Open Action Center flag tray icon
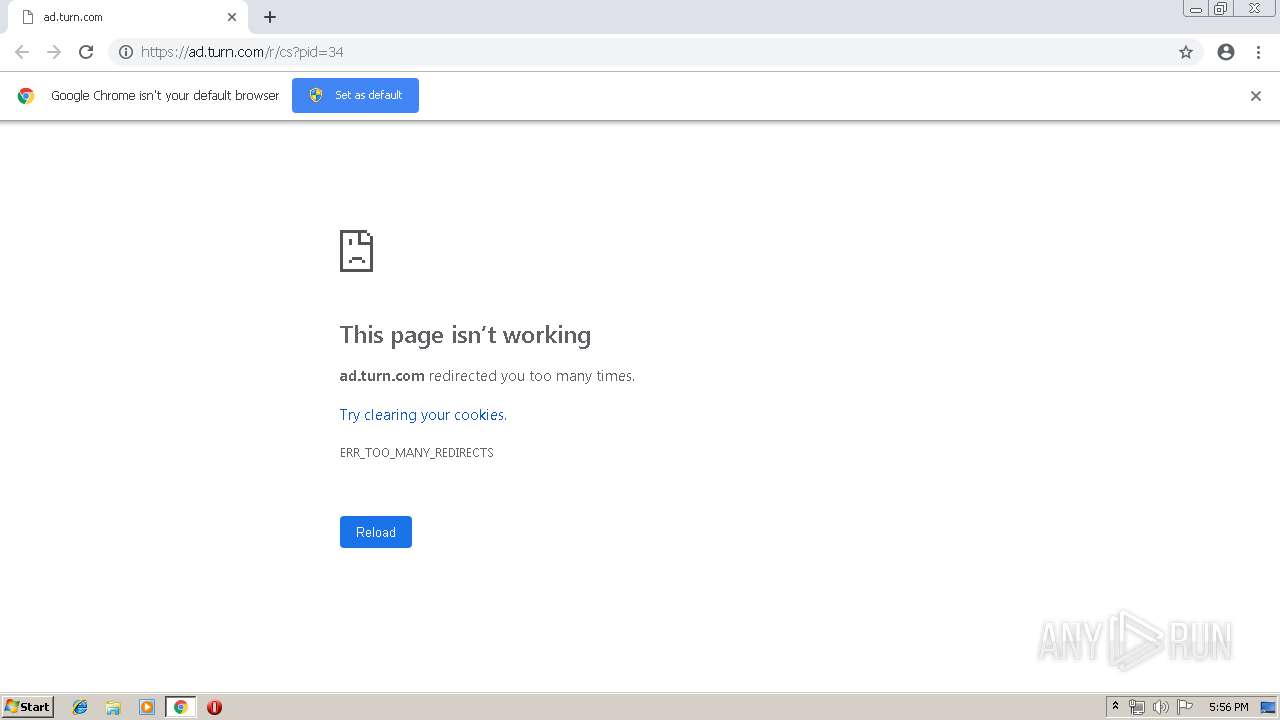The image size is (1280, 720). click(x=1185, y=707)
